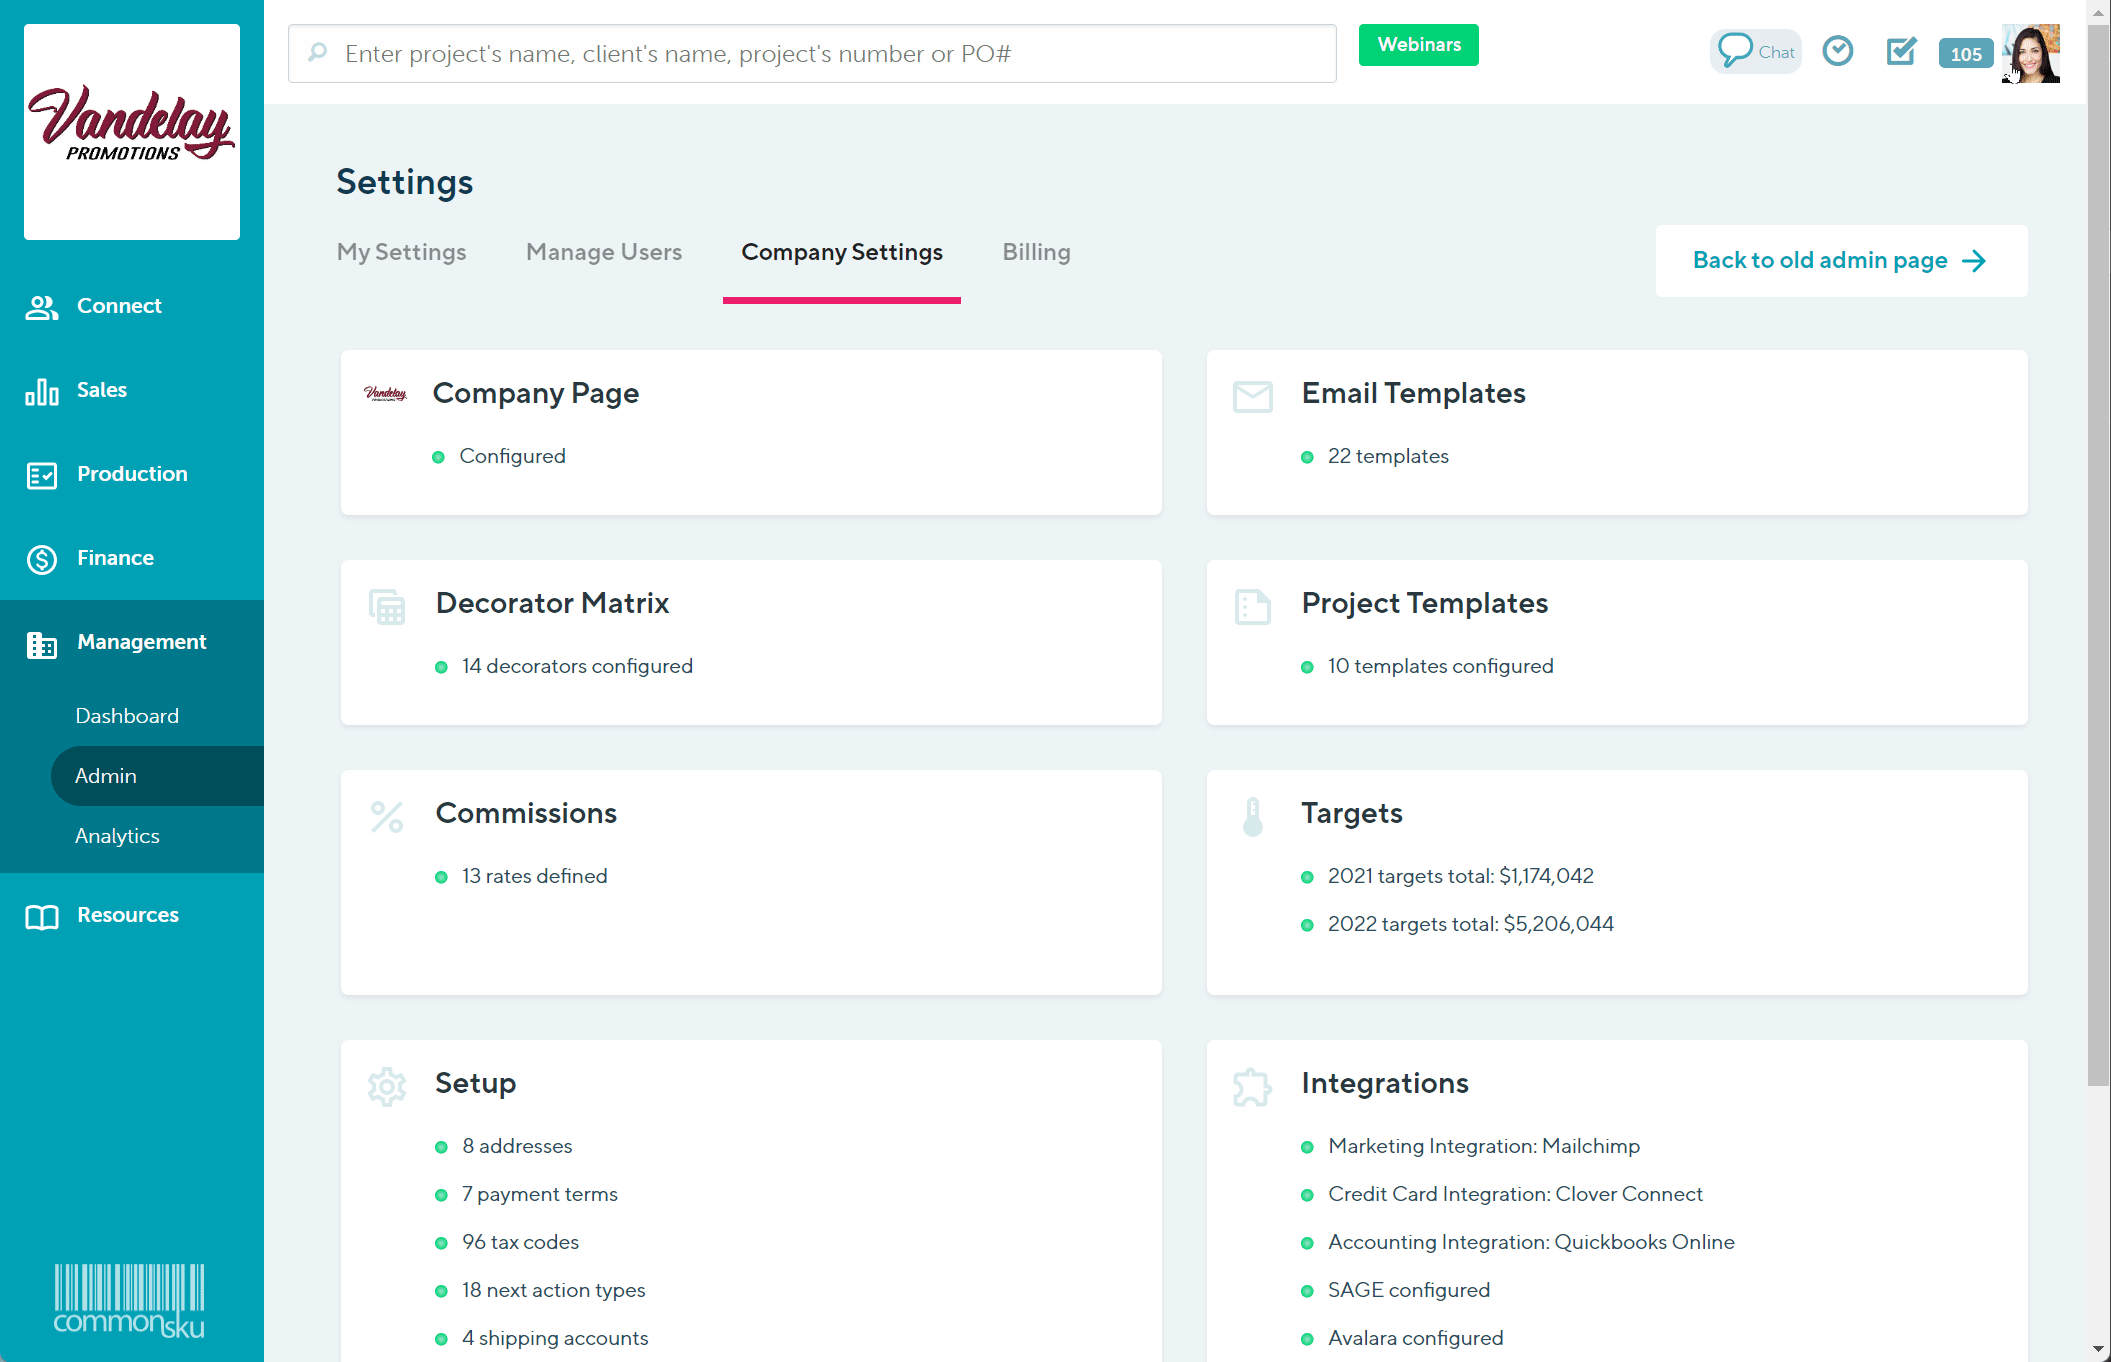This screenshot has width=2111, height=1362.
Task: Click the green status dot beside Configured
Action: pos(438,457)
